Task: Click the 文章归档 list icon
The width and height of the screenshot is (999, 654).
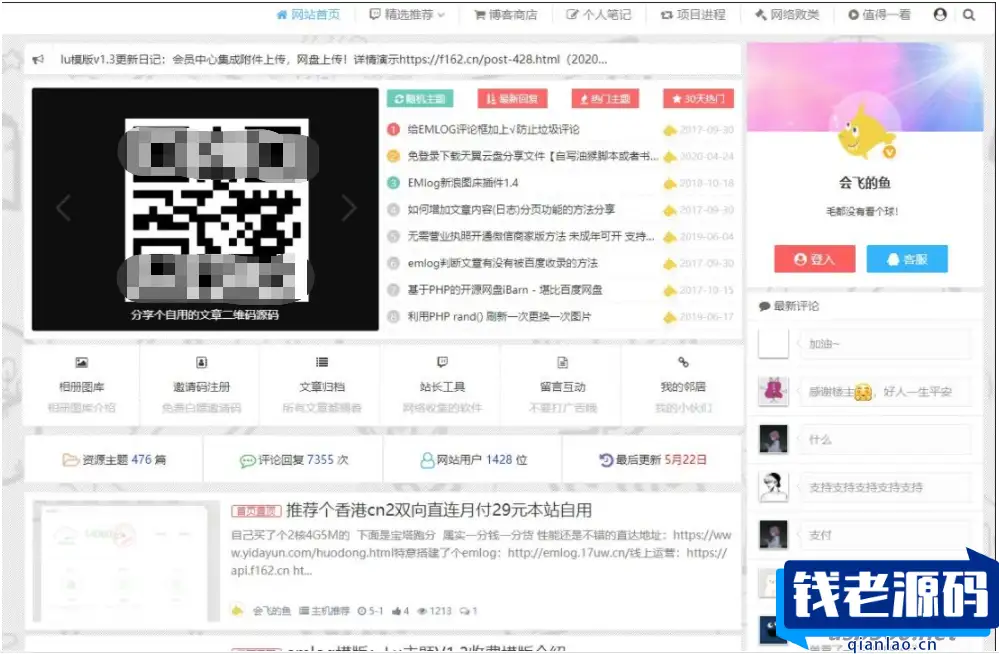Action: click(322, 363)
